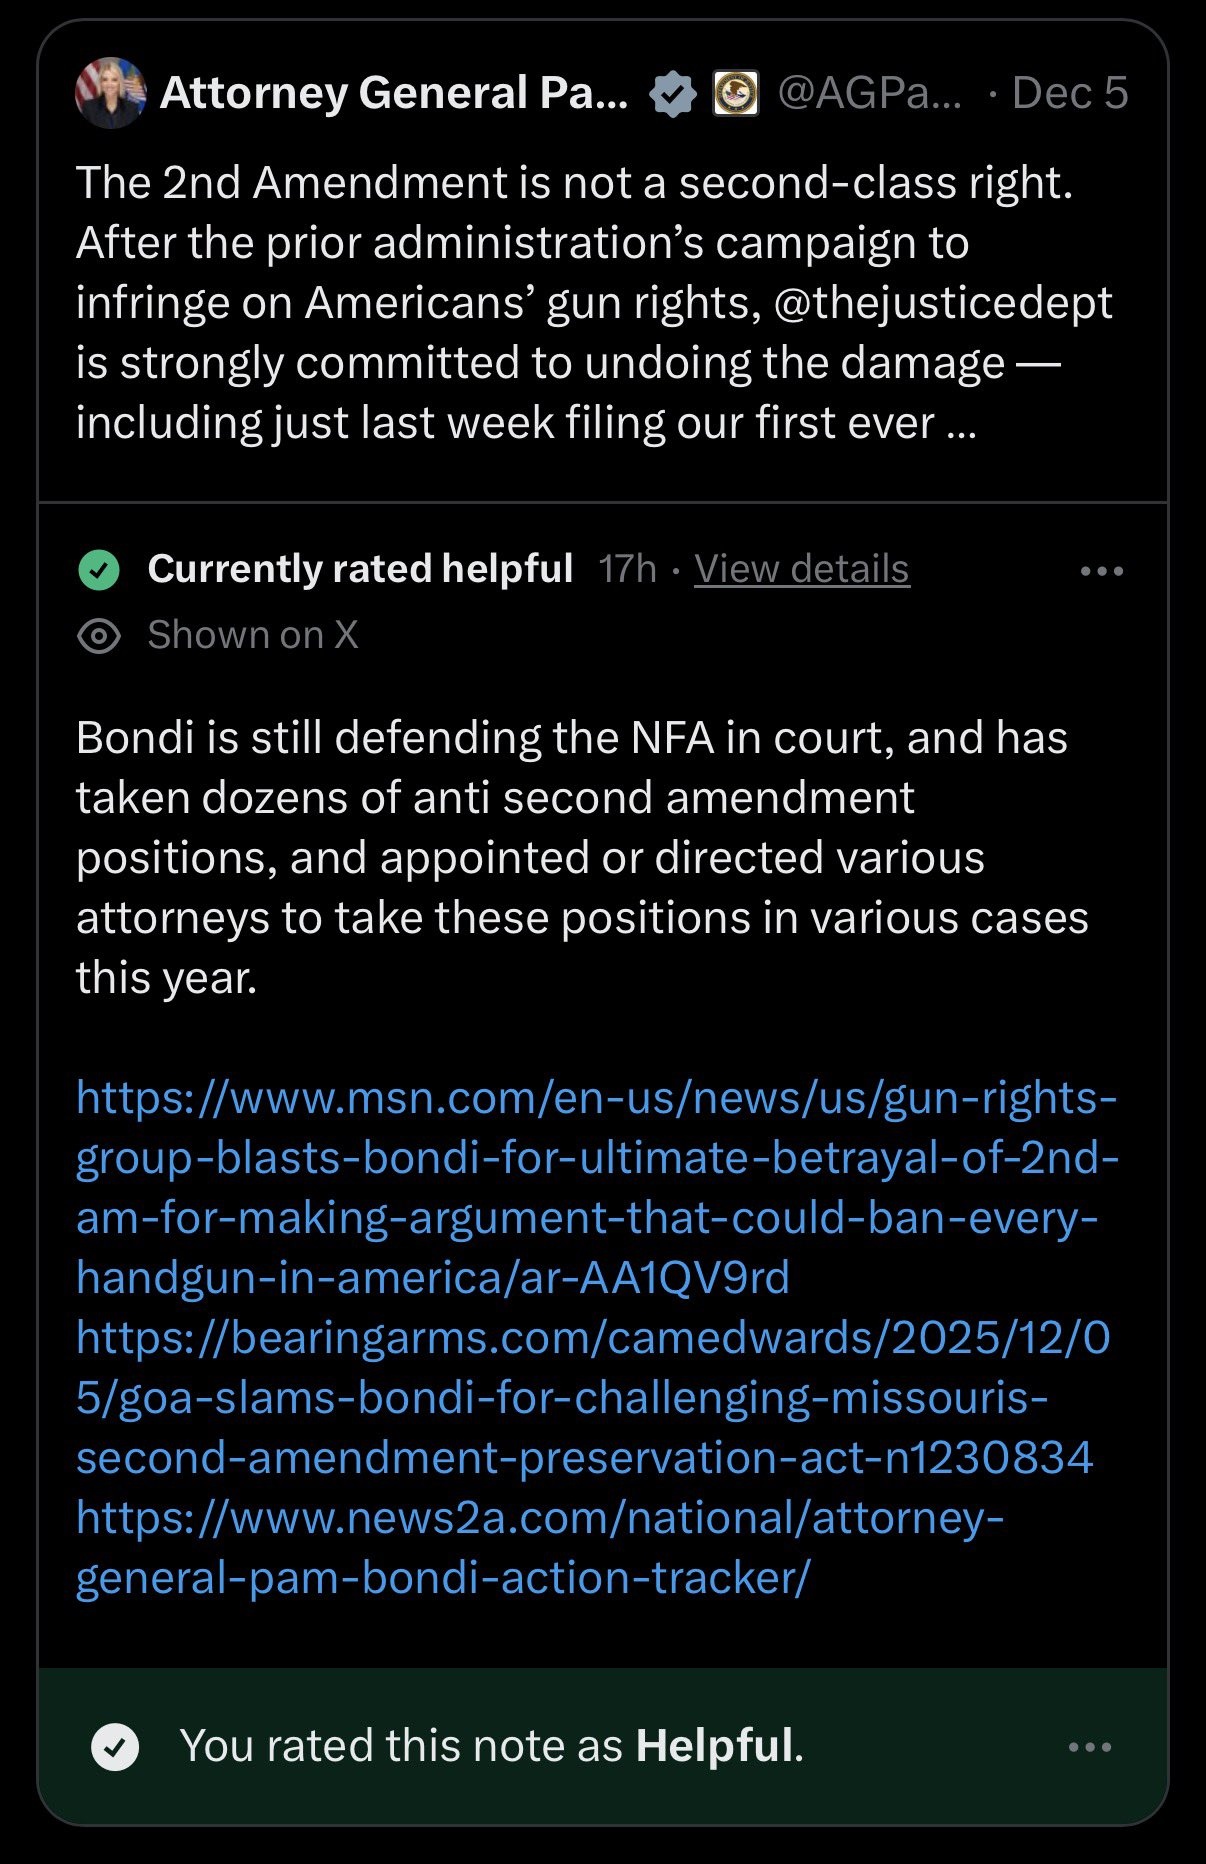
Task: Open the bearingarms.com GOA article link
Action: [x=592, y=1397]
